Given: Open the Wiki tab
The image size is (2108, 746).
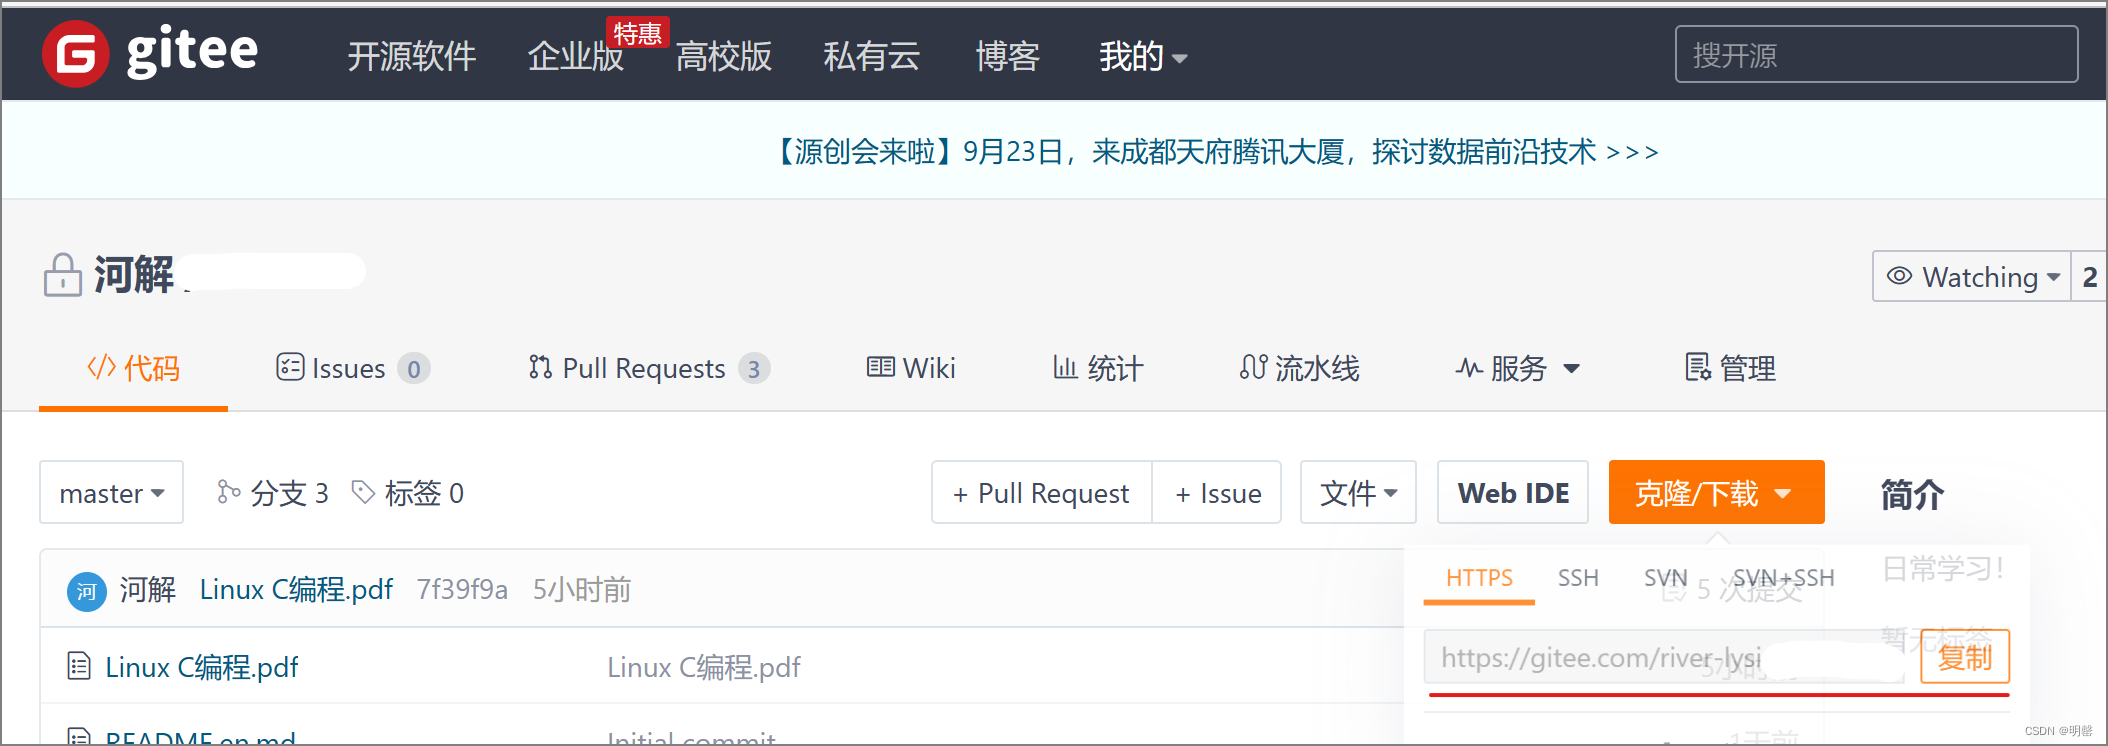Looking at the screenshot, I should (x=911, y=368).
